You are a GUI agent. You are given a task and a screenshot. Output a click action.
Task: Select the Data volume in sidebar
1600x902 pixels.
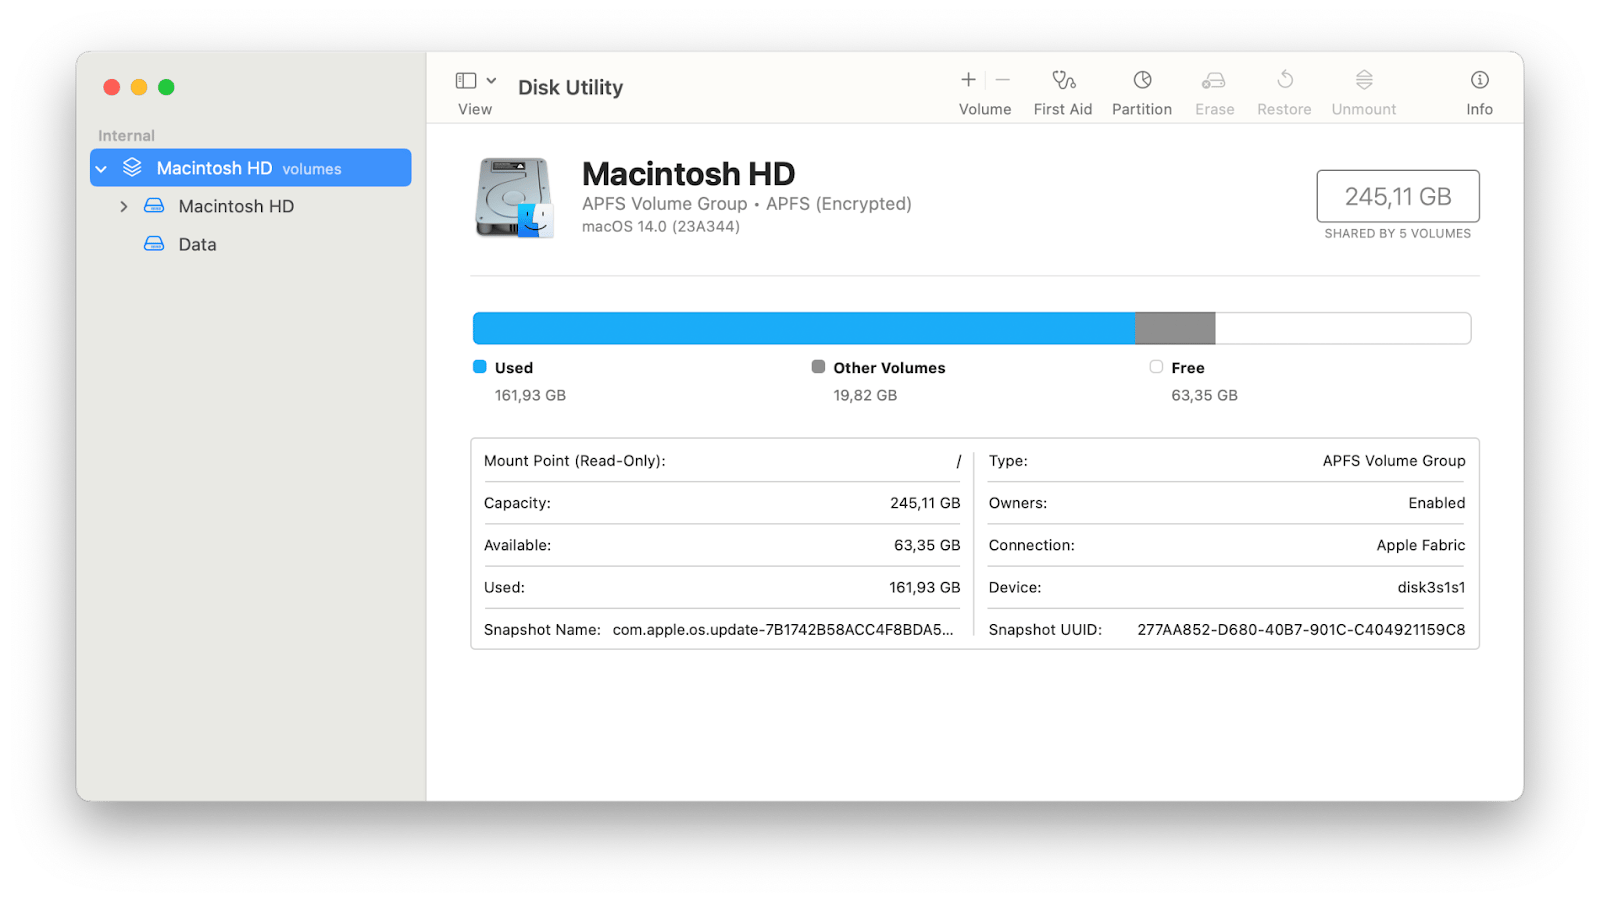pos(250,244)
